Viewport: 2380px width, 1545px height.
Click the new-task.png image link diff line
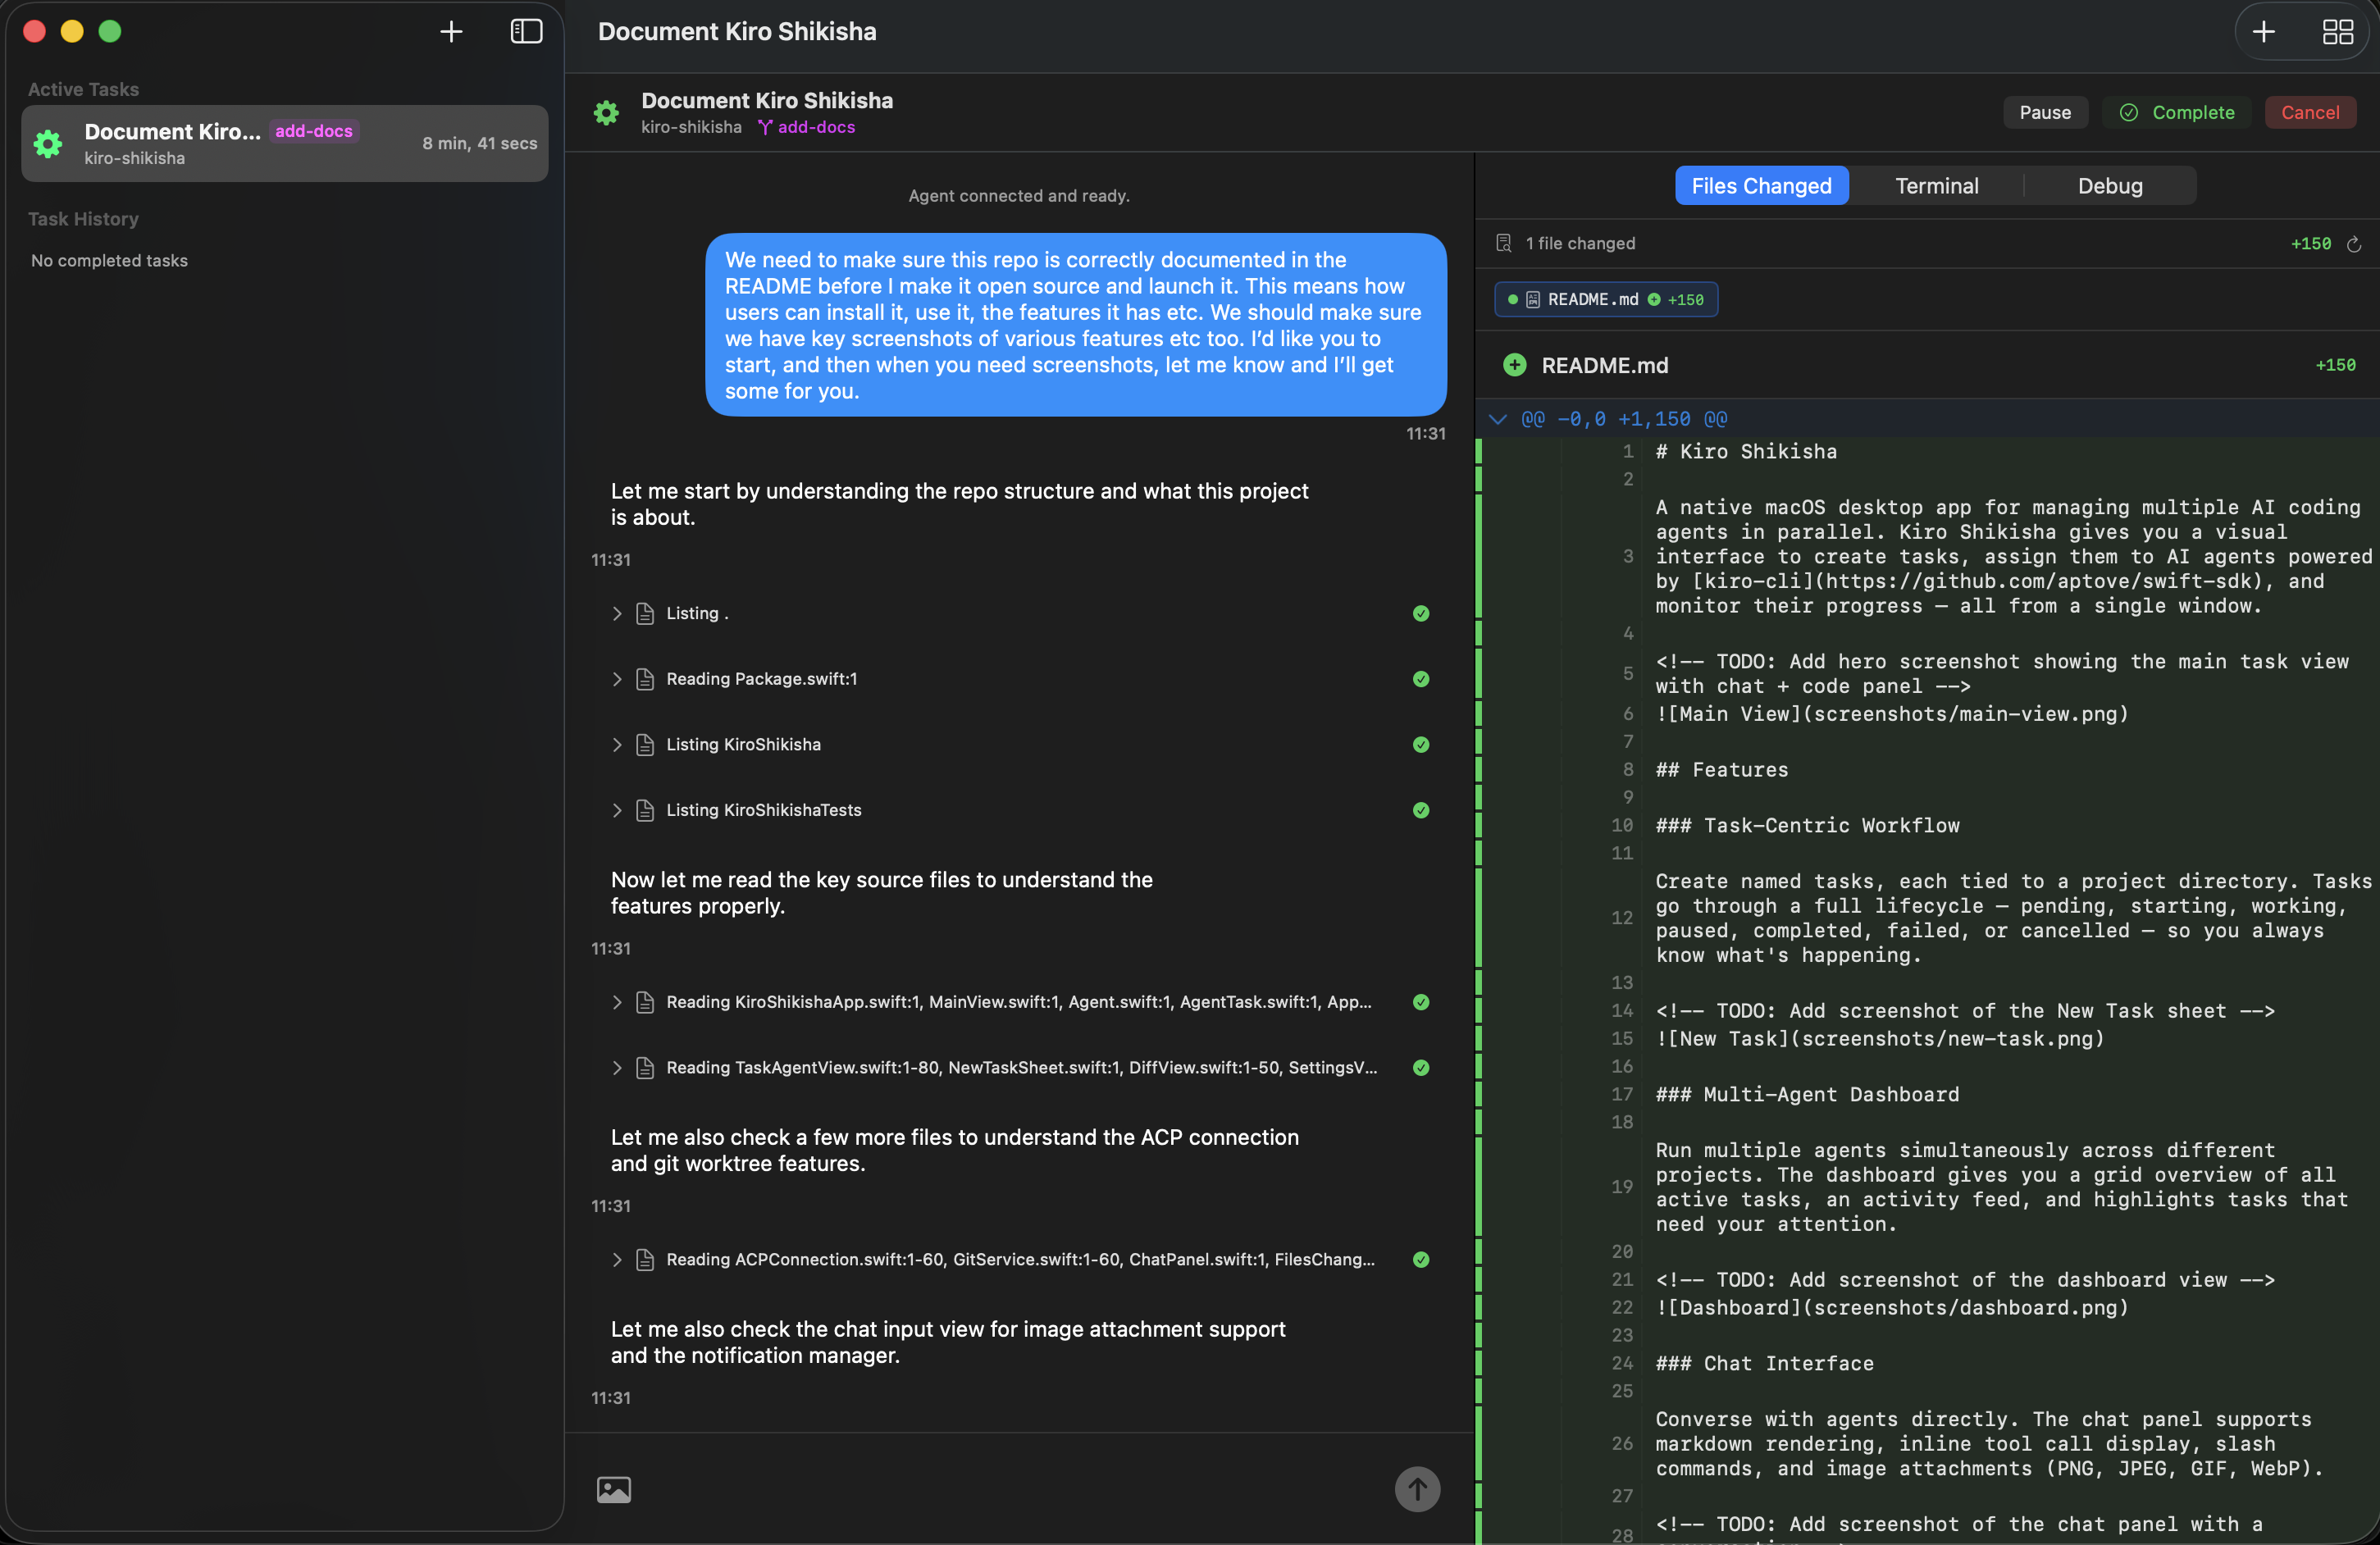click(x=1880, y=1039)
